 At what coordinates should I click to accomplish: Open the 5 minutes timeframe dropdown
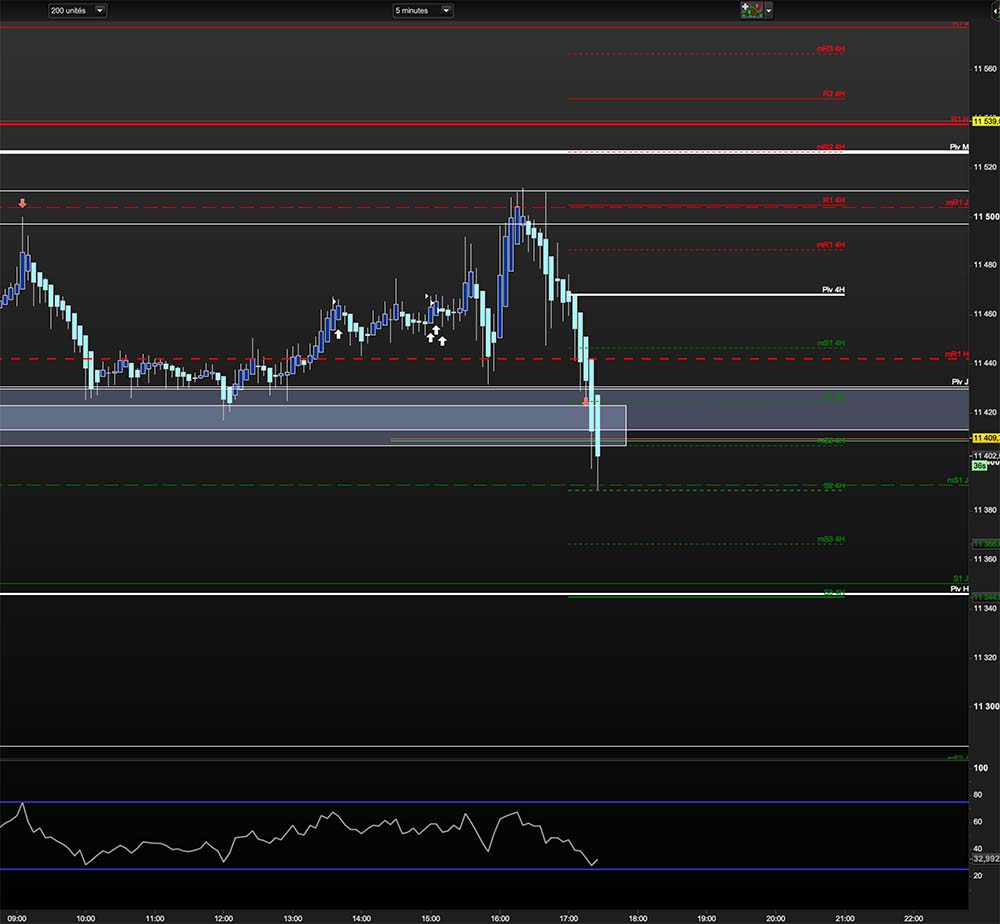[x=422, y=10]
